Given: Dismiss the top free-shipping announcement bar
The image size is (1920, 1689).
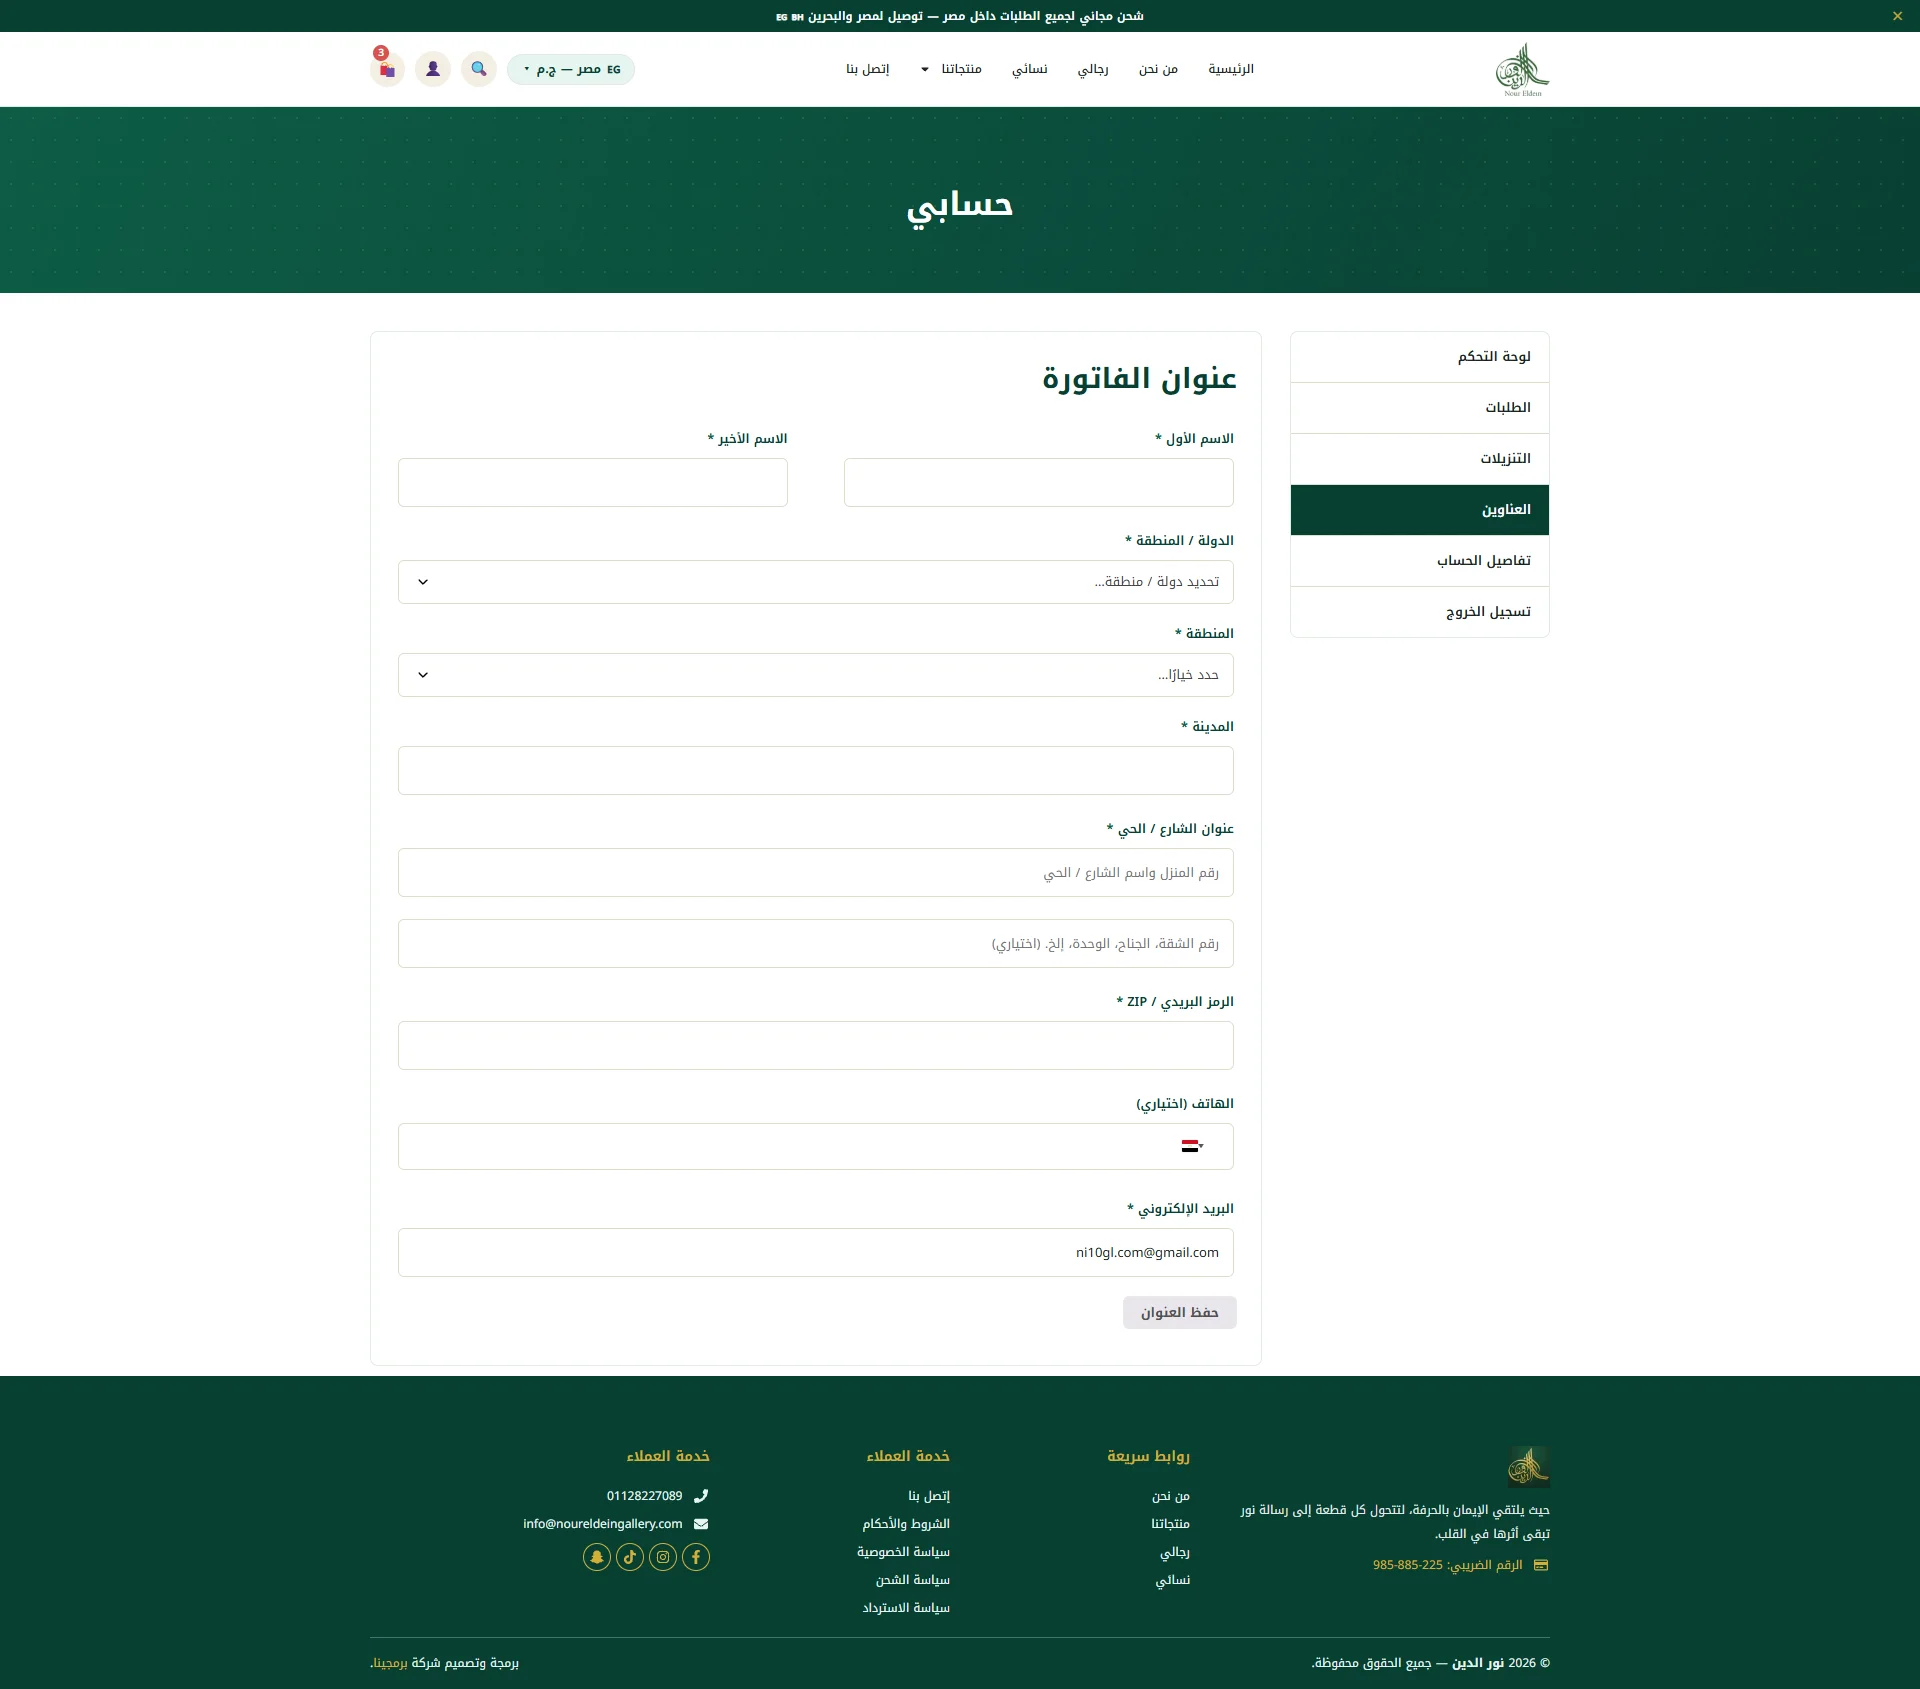Looking at the screenshot, I should 1897,16.
